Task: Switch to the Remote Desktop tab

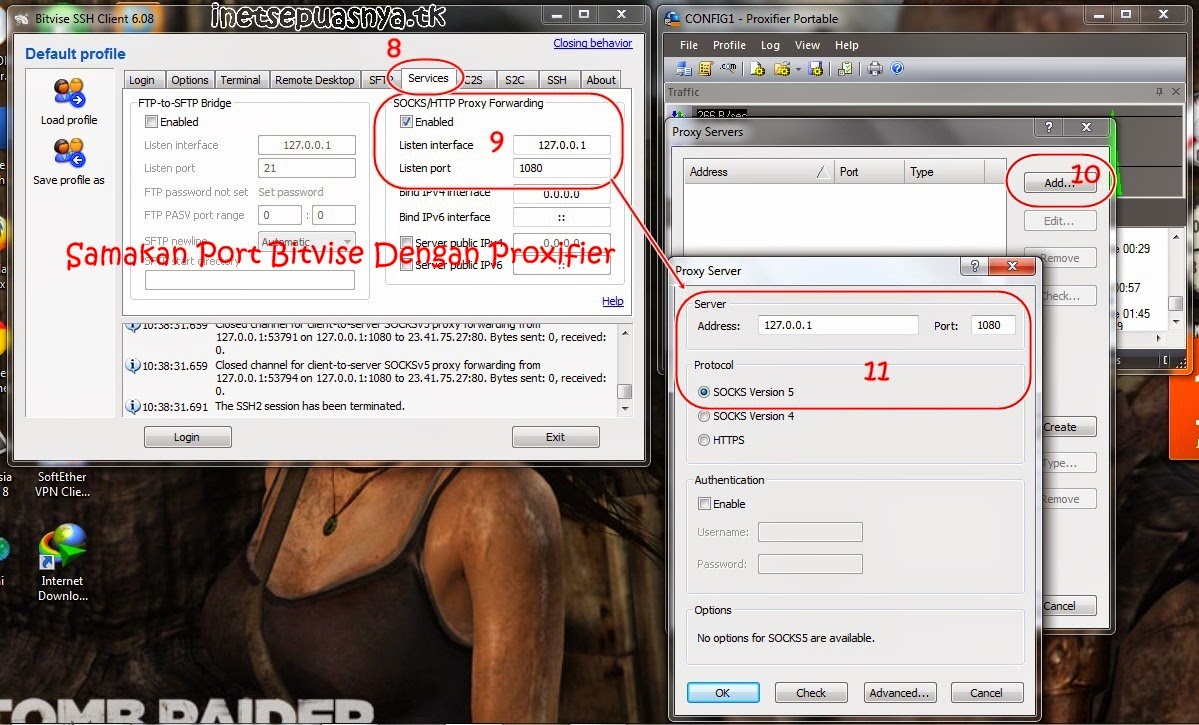Action: coord(314,80)
